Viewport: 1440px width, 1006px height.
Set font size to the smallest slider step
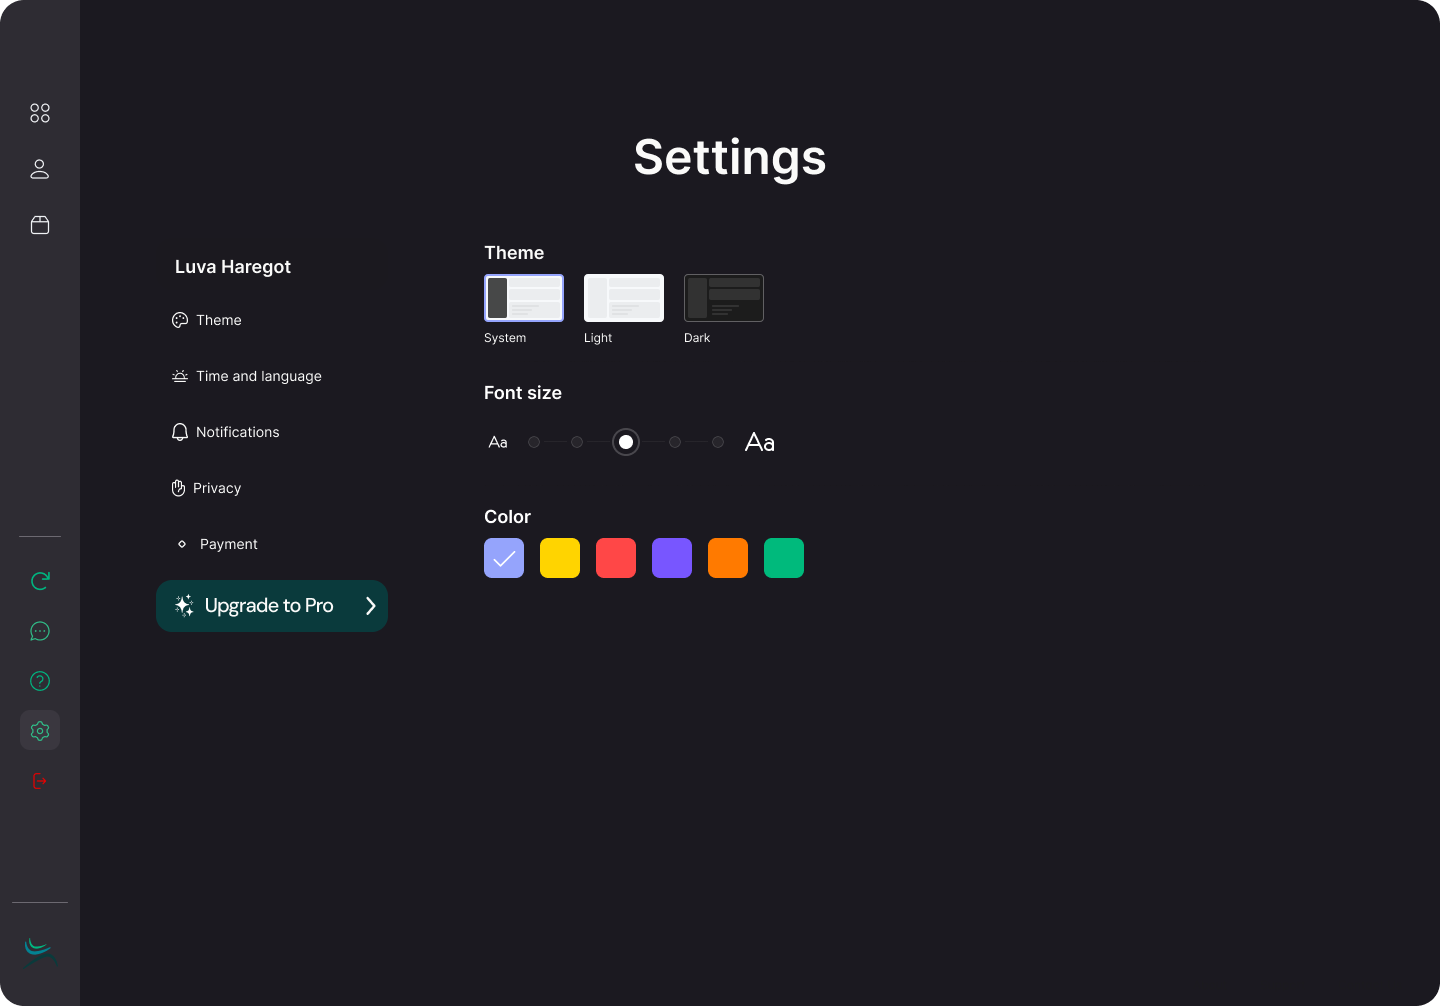[x=534, y=442]
